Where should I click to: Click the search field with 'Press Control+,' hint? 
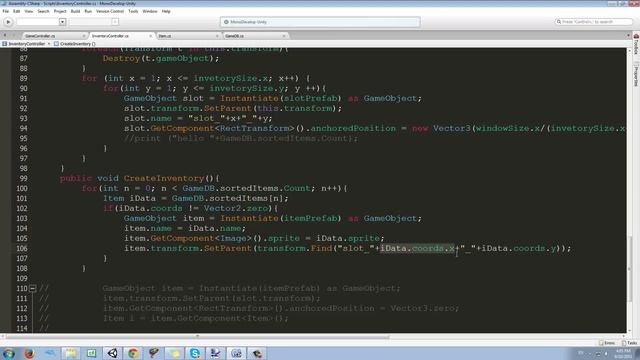(x=593, y=22)
